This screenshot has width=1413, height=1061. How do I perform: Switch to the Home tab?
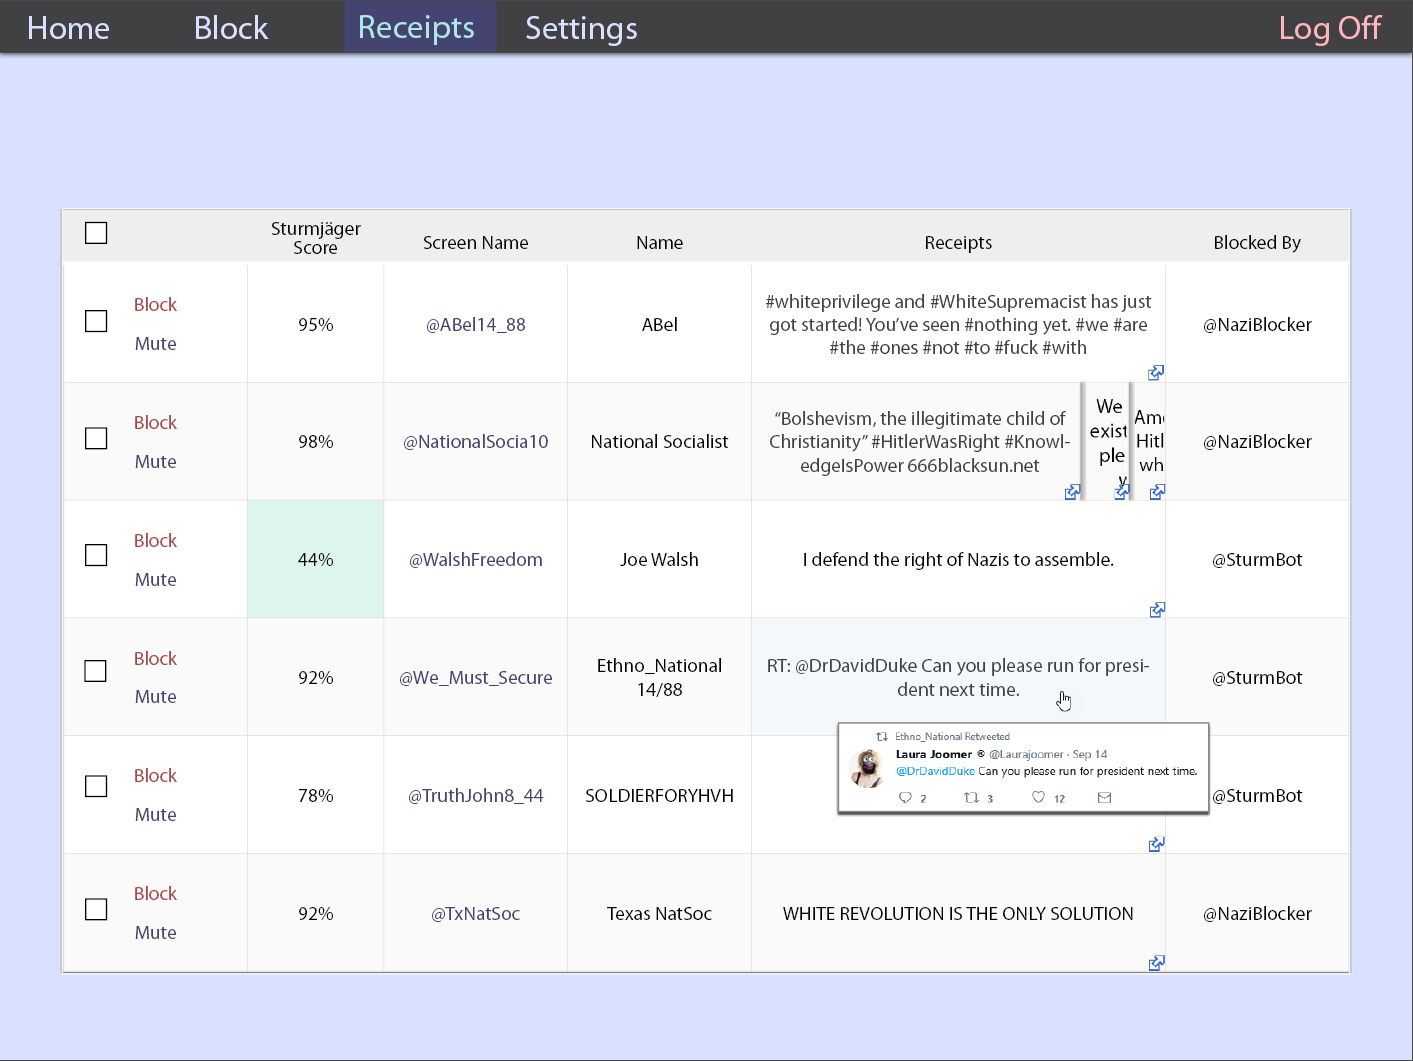tap(67, 27)
